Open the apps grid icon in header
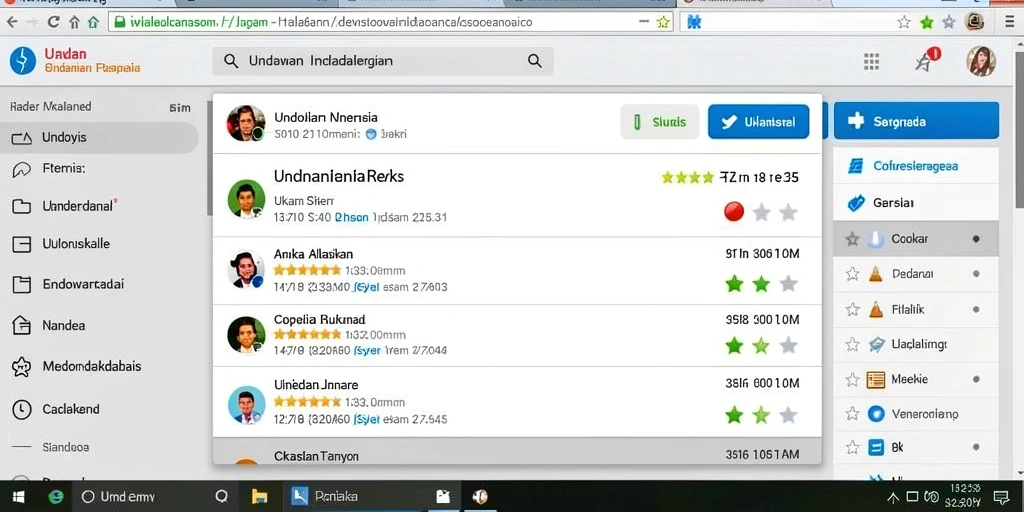The image size is (1024, 512). tap(871, 61)
